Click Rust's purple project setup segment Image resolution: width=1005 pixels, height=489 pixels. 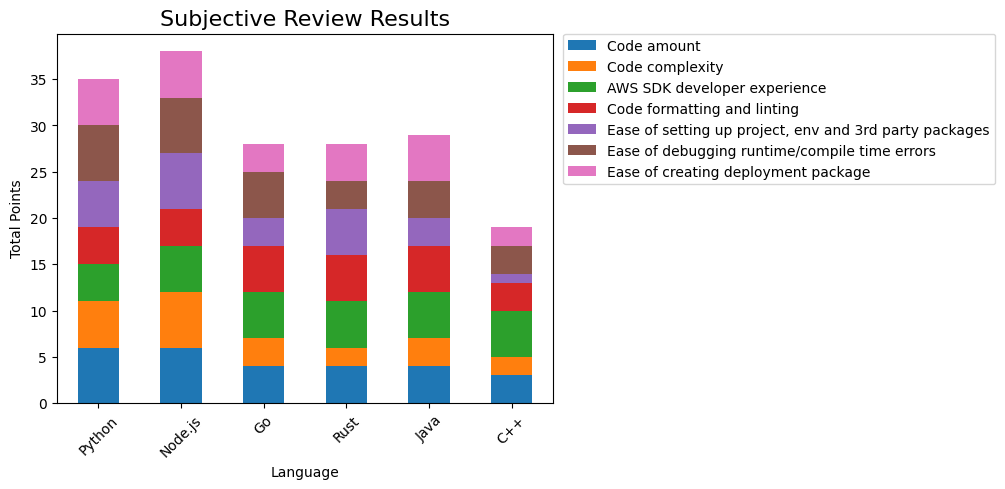pos(346,232)
